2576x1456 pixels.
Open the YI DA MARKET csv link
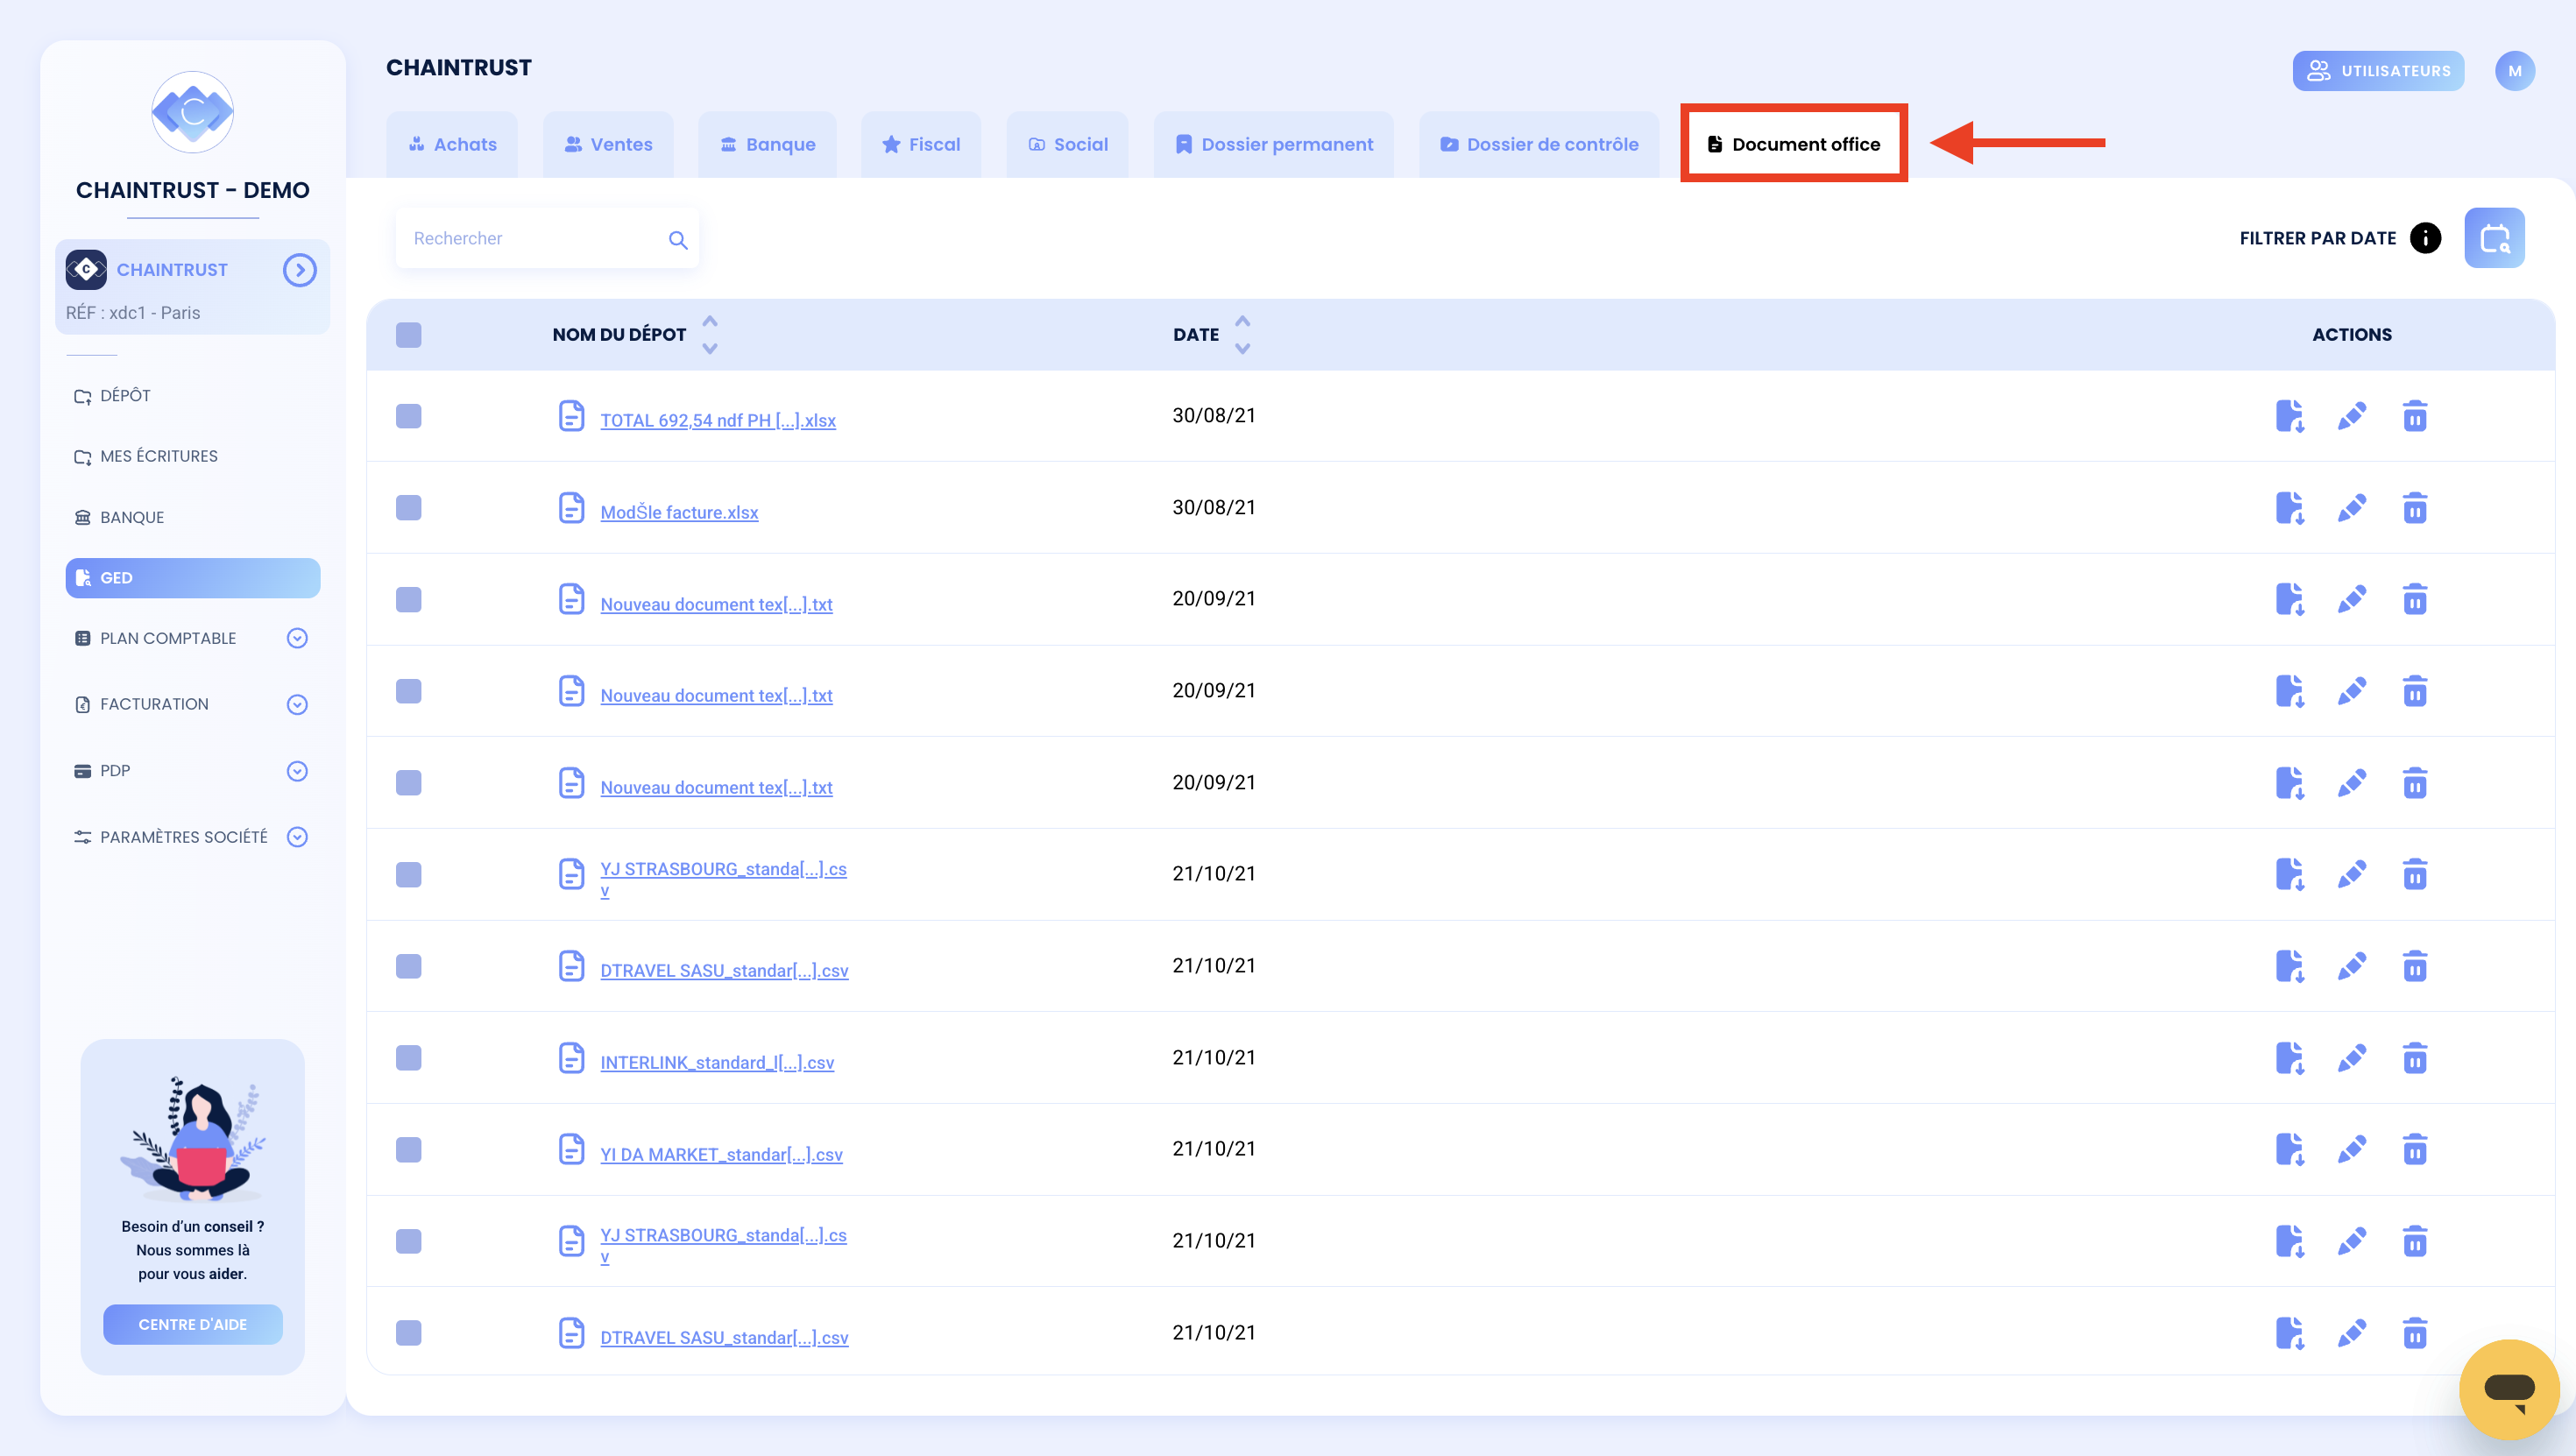[721, 1155]
